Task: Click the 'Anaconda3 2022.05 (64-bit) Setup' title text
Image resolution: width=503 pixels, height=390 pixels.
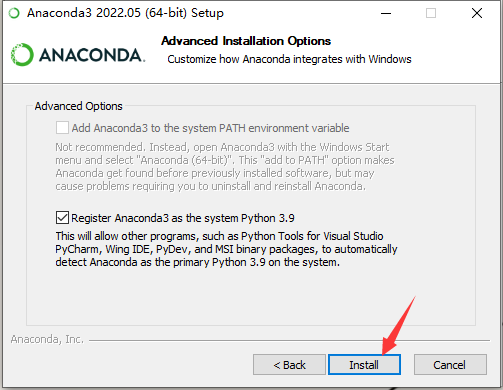Action: click(125, 13)
